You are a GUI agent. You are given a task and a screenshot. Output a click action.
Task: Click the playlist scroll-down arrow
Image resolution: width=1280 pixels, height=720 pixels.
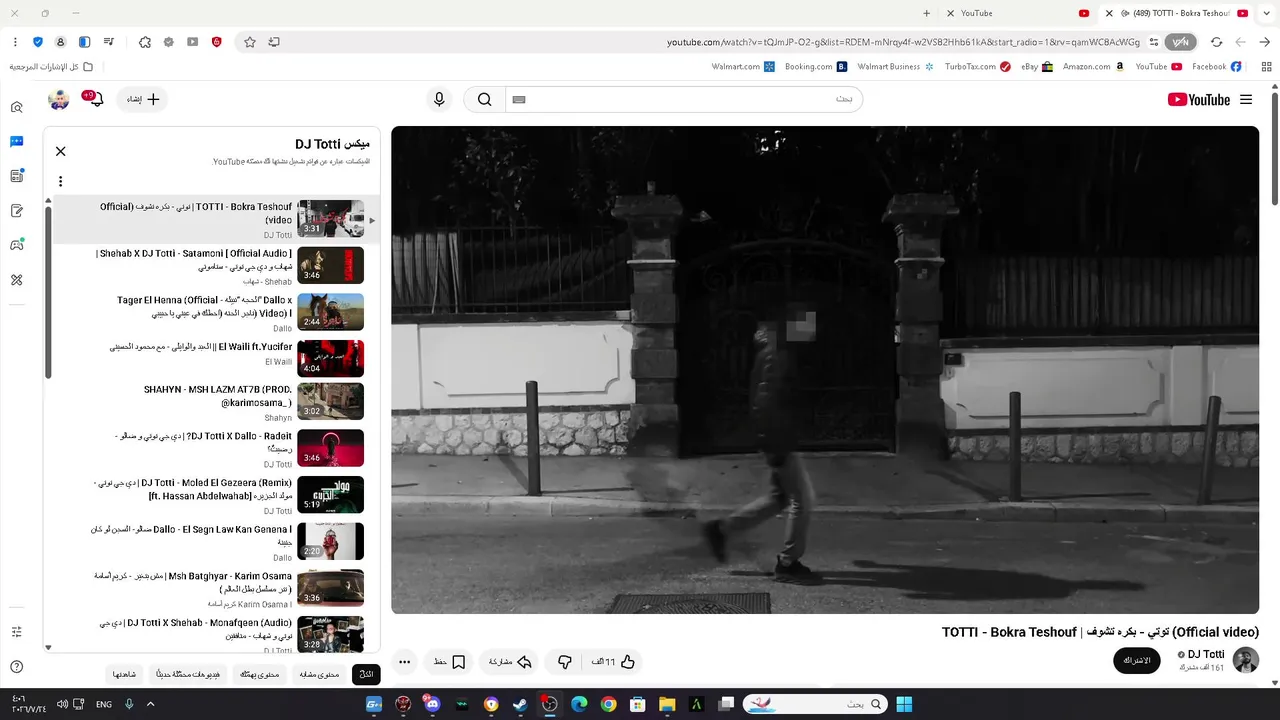48,648
